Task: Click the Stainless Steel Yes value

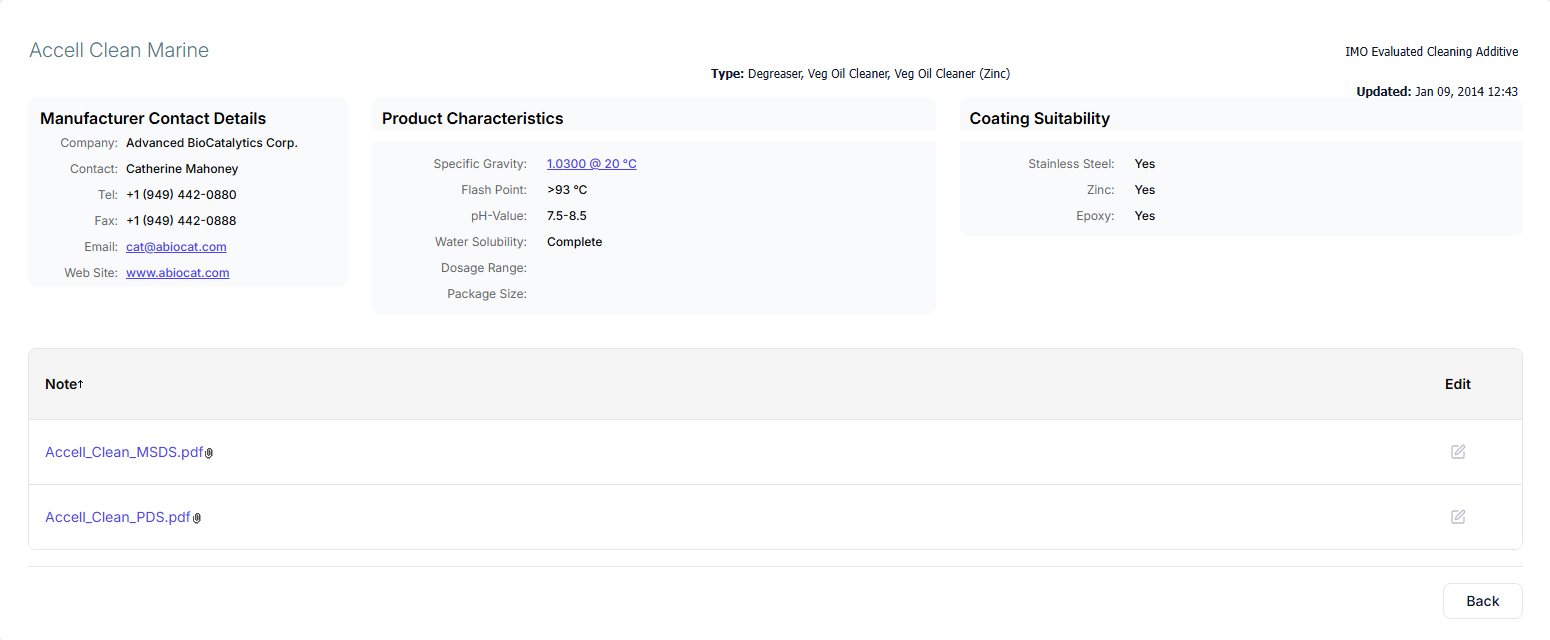Action: tap(1145, 164)
